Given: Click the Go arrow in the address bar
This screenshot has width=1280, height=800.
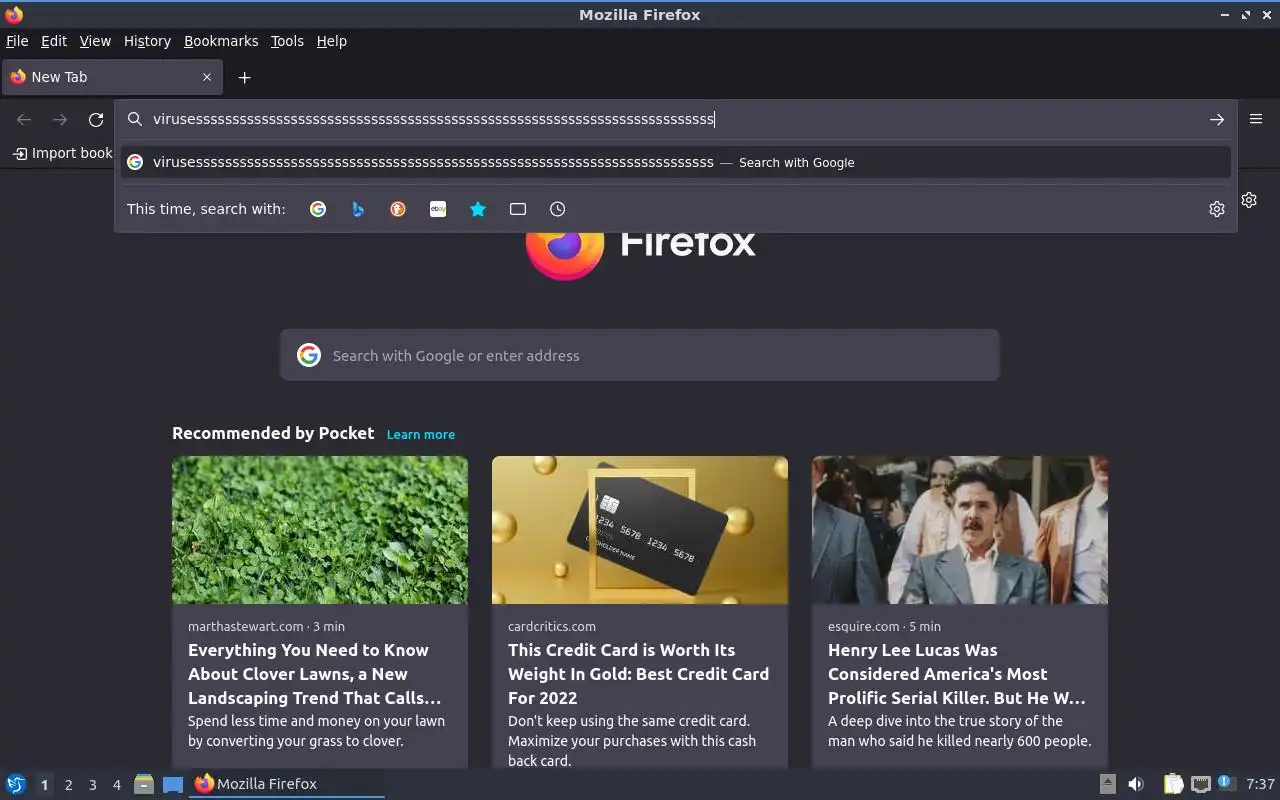Looking at the screenshot, I should 1216,119.
